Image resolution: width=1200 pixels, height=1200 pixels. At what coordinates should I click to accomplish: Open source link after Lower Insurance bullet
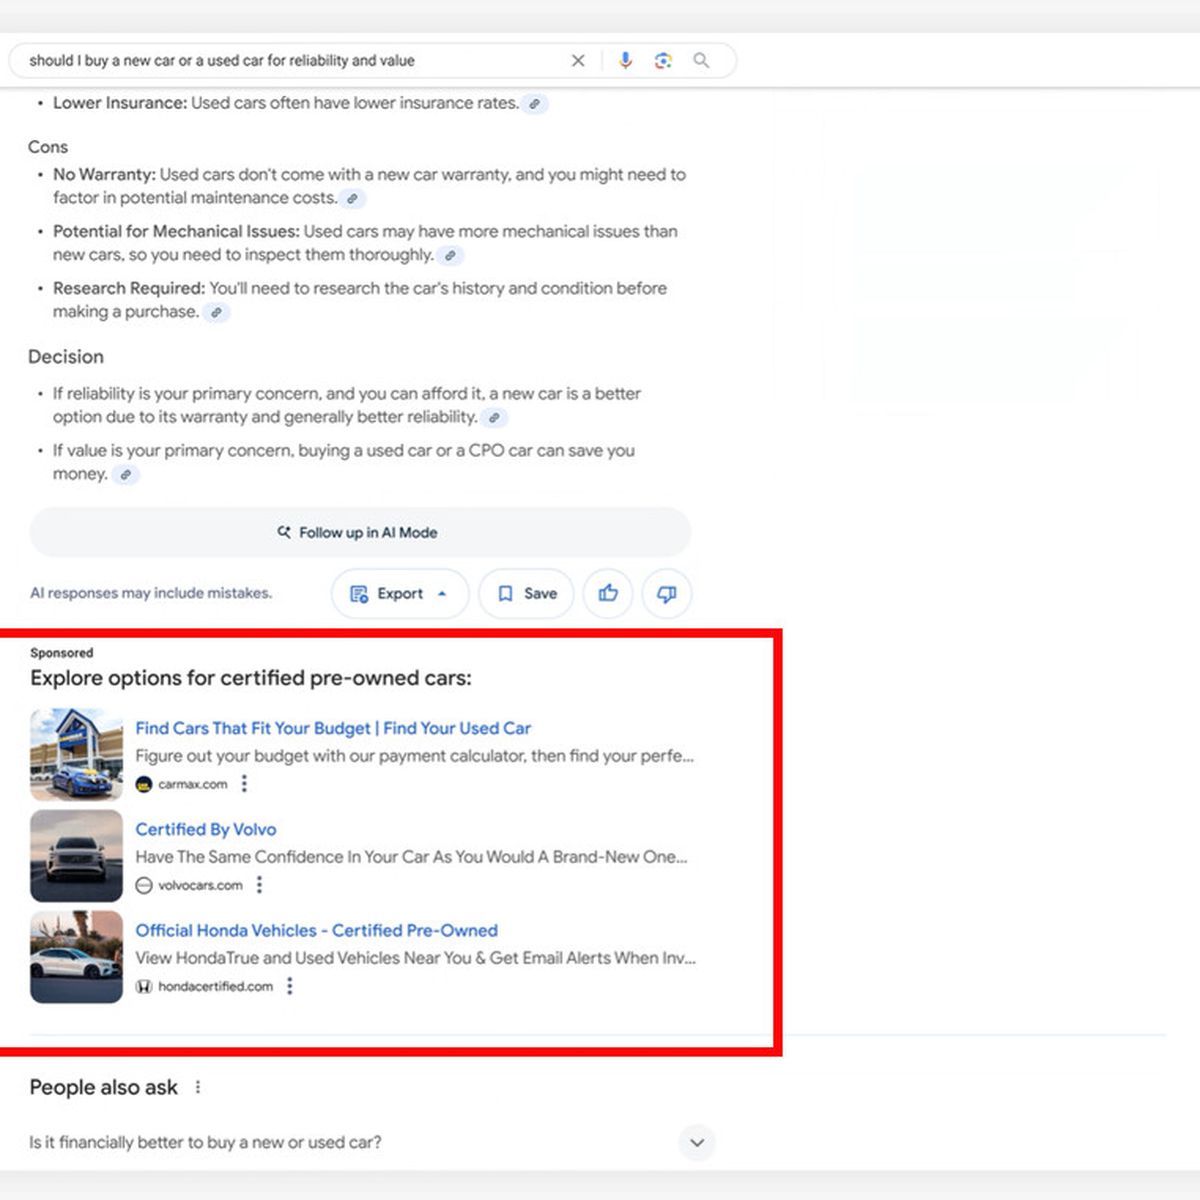[535, 104]
